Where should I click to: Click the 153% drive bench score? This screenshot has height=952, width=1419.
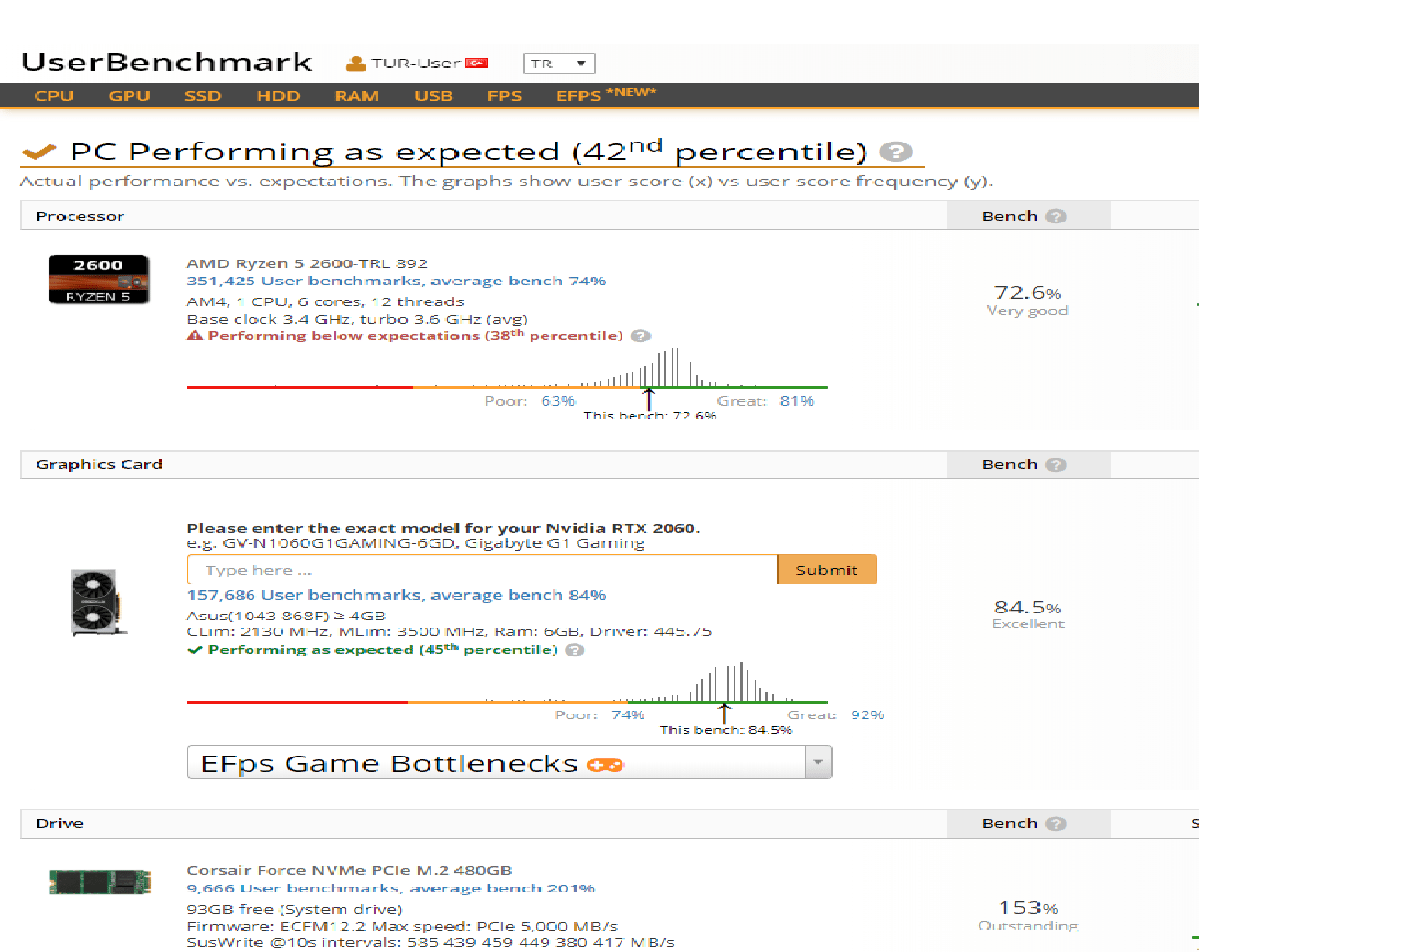pos(1028,907)
